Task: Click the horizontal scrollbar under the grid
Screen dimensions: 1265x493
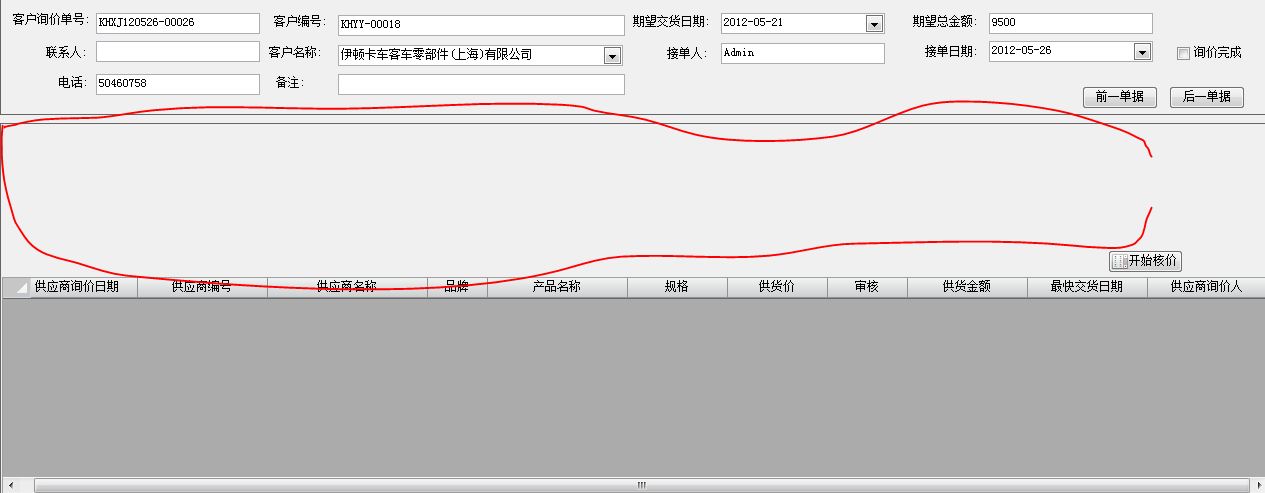Action: pyautogui.click(x=640, y=485)
